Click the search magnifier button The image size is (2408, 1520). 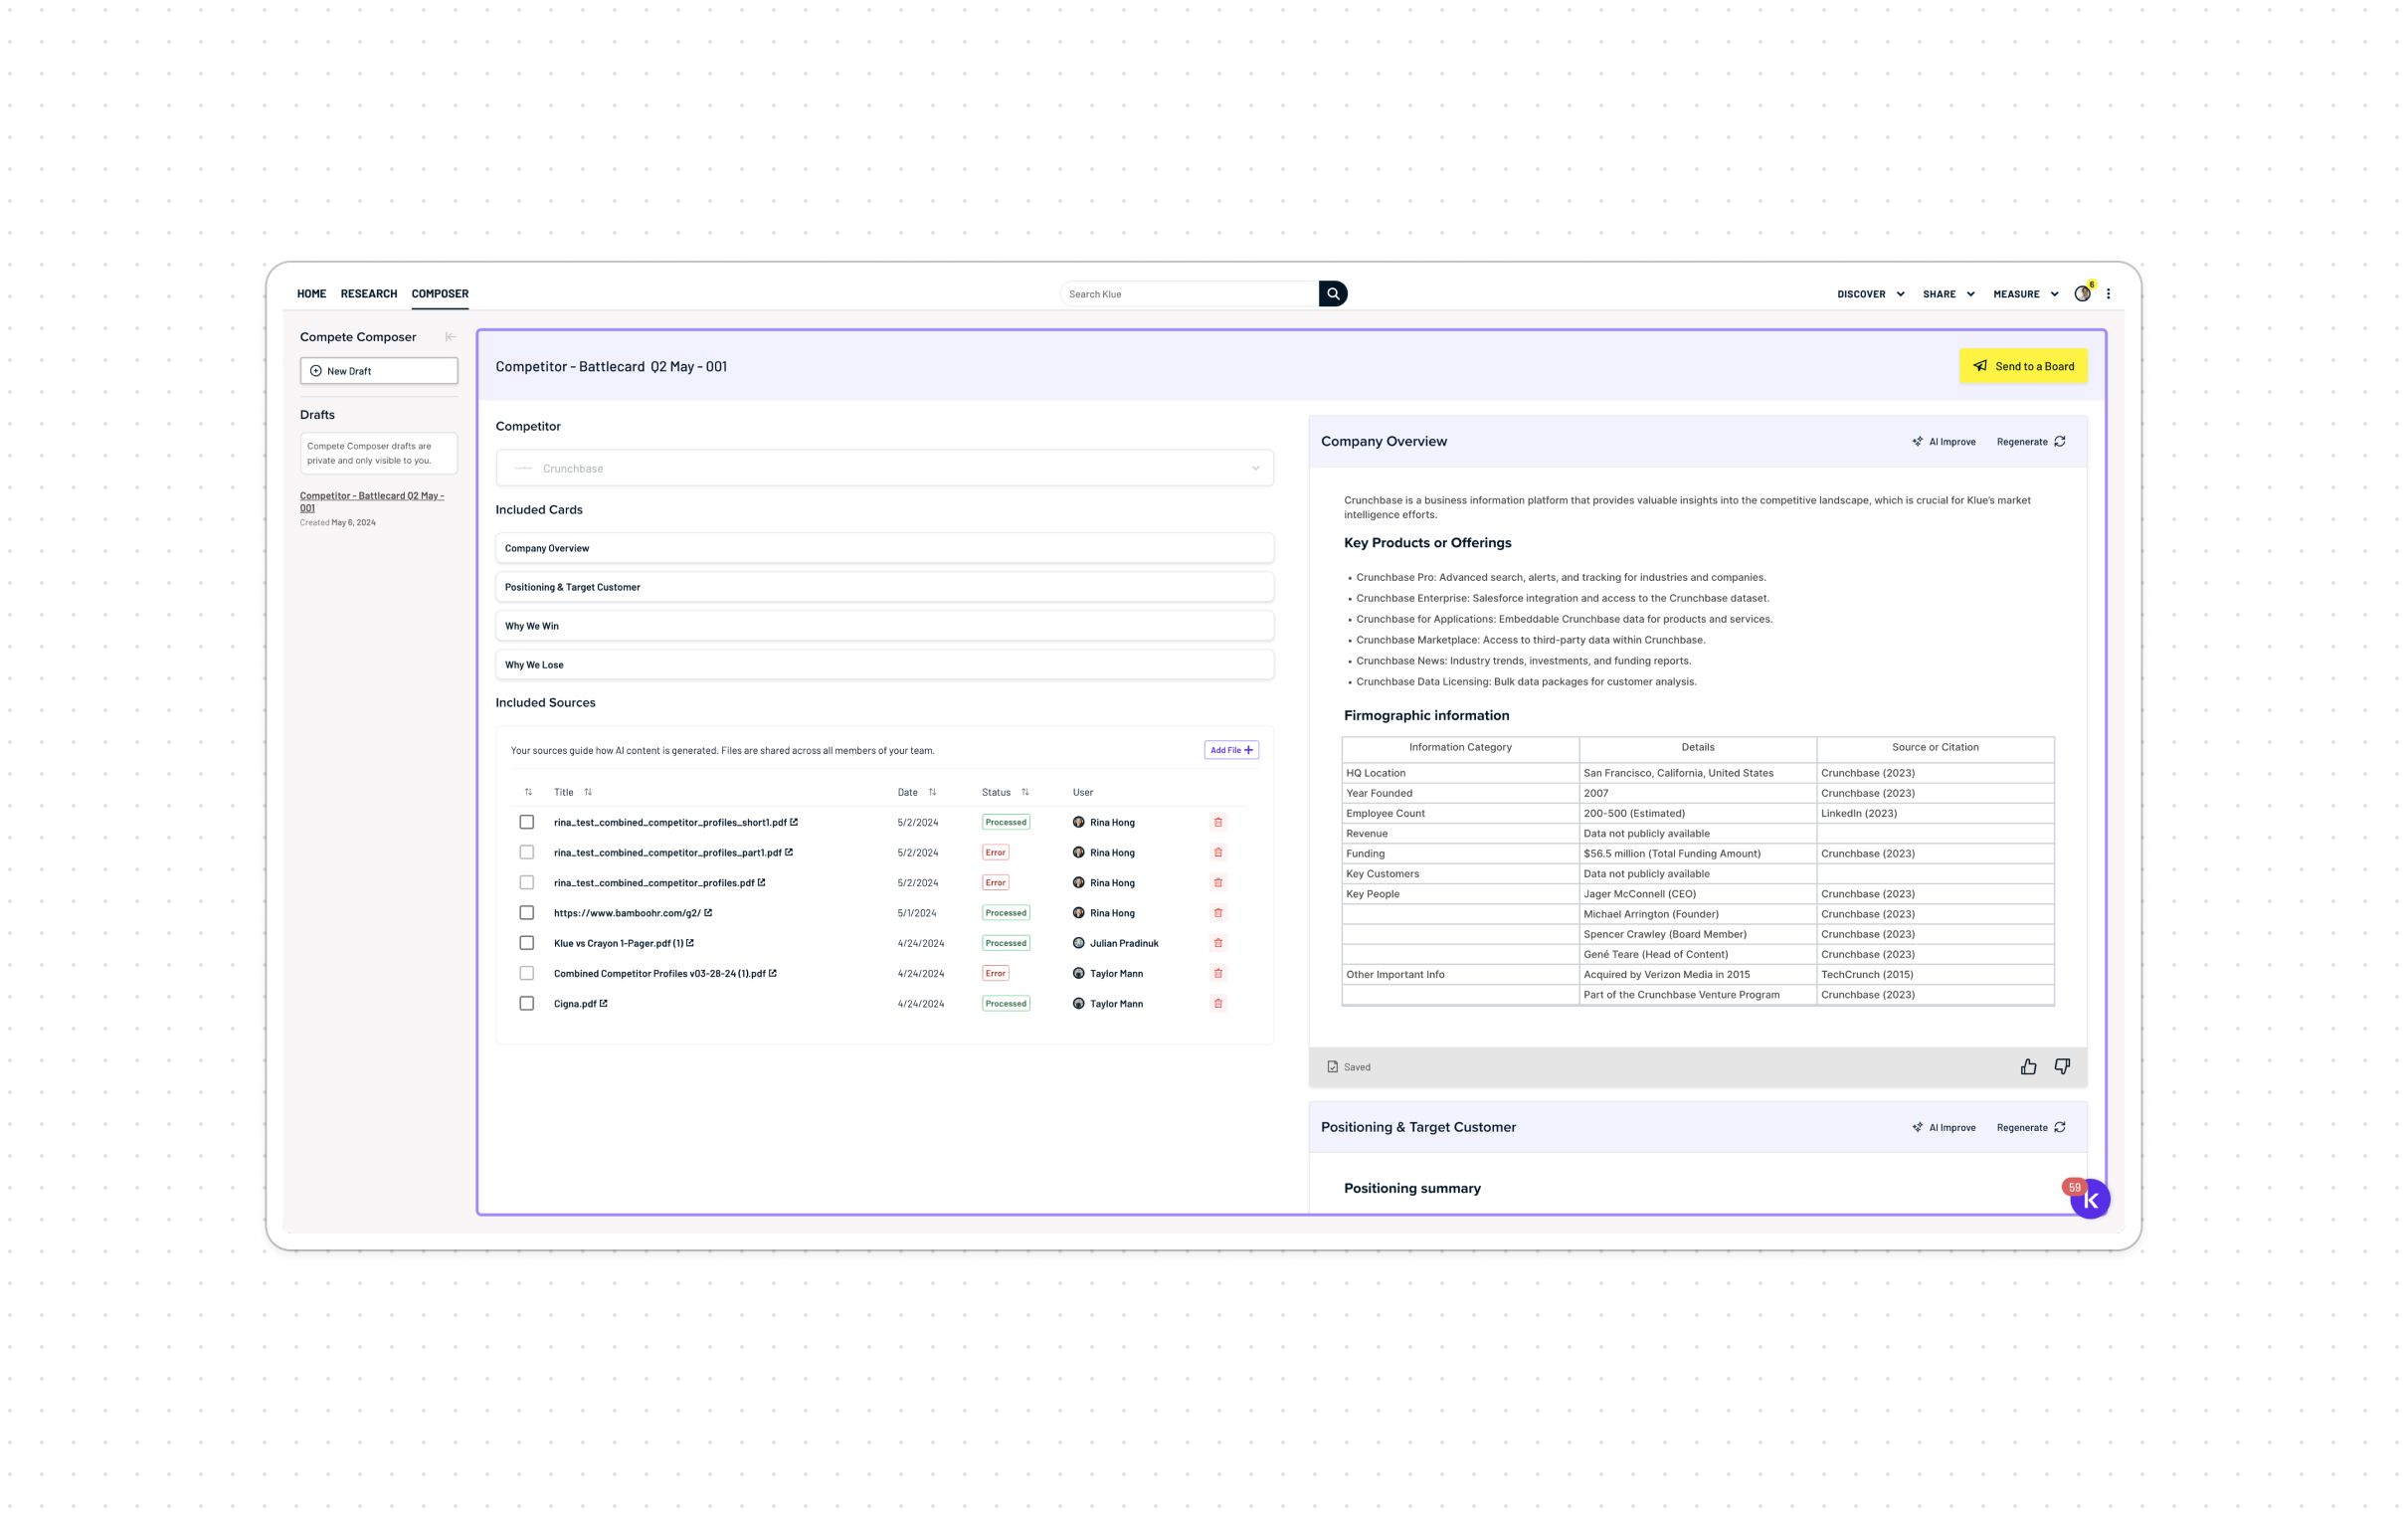pos(1332,294)
